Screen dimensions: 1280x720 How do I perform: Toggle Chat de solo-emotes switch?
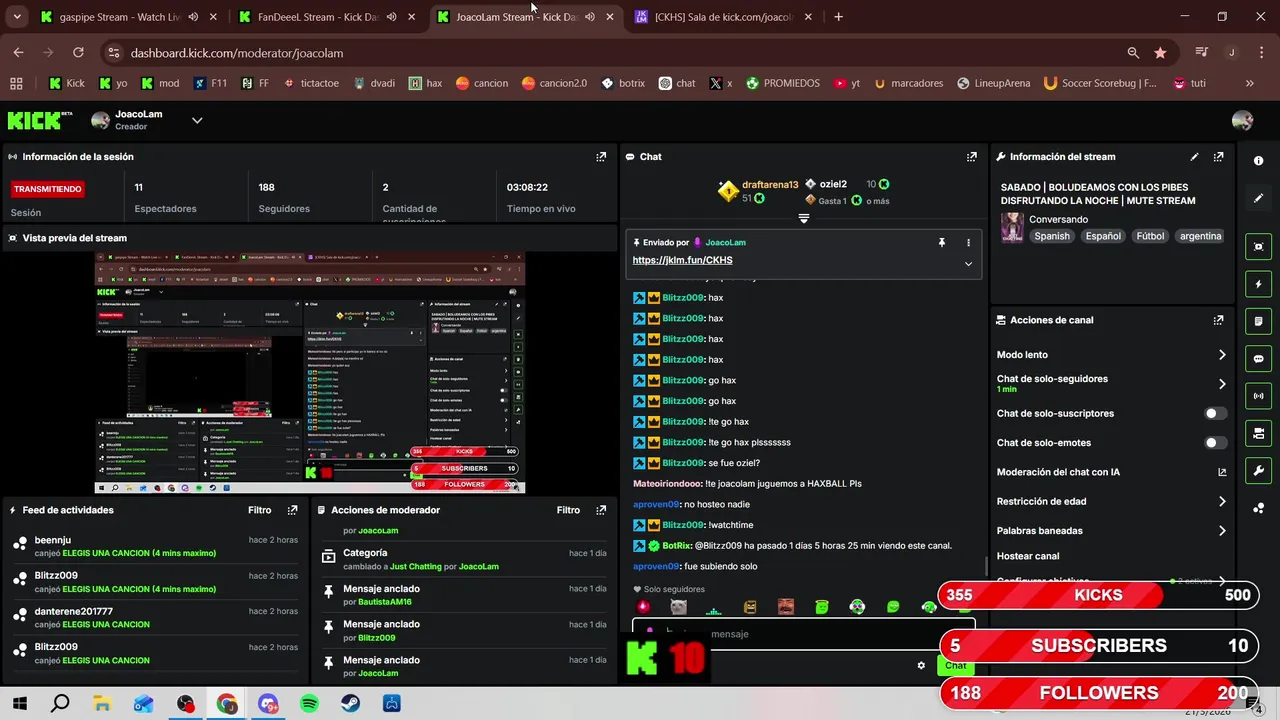(1215, 443)
